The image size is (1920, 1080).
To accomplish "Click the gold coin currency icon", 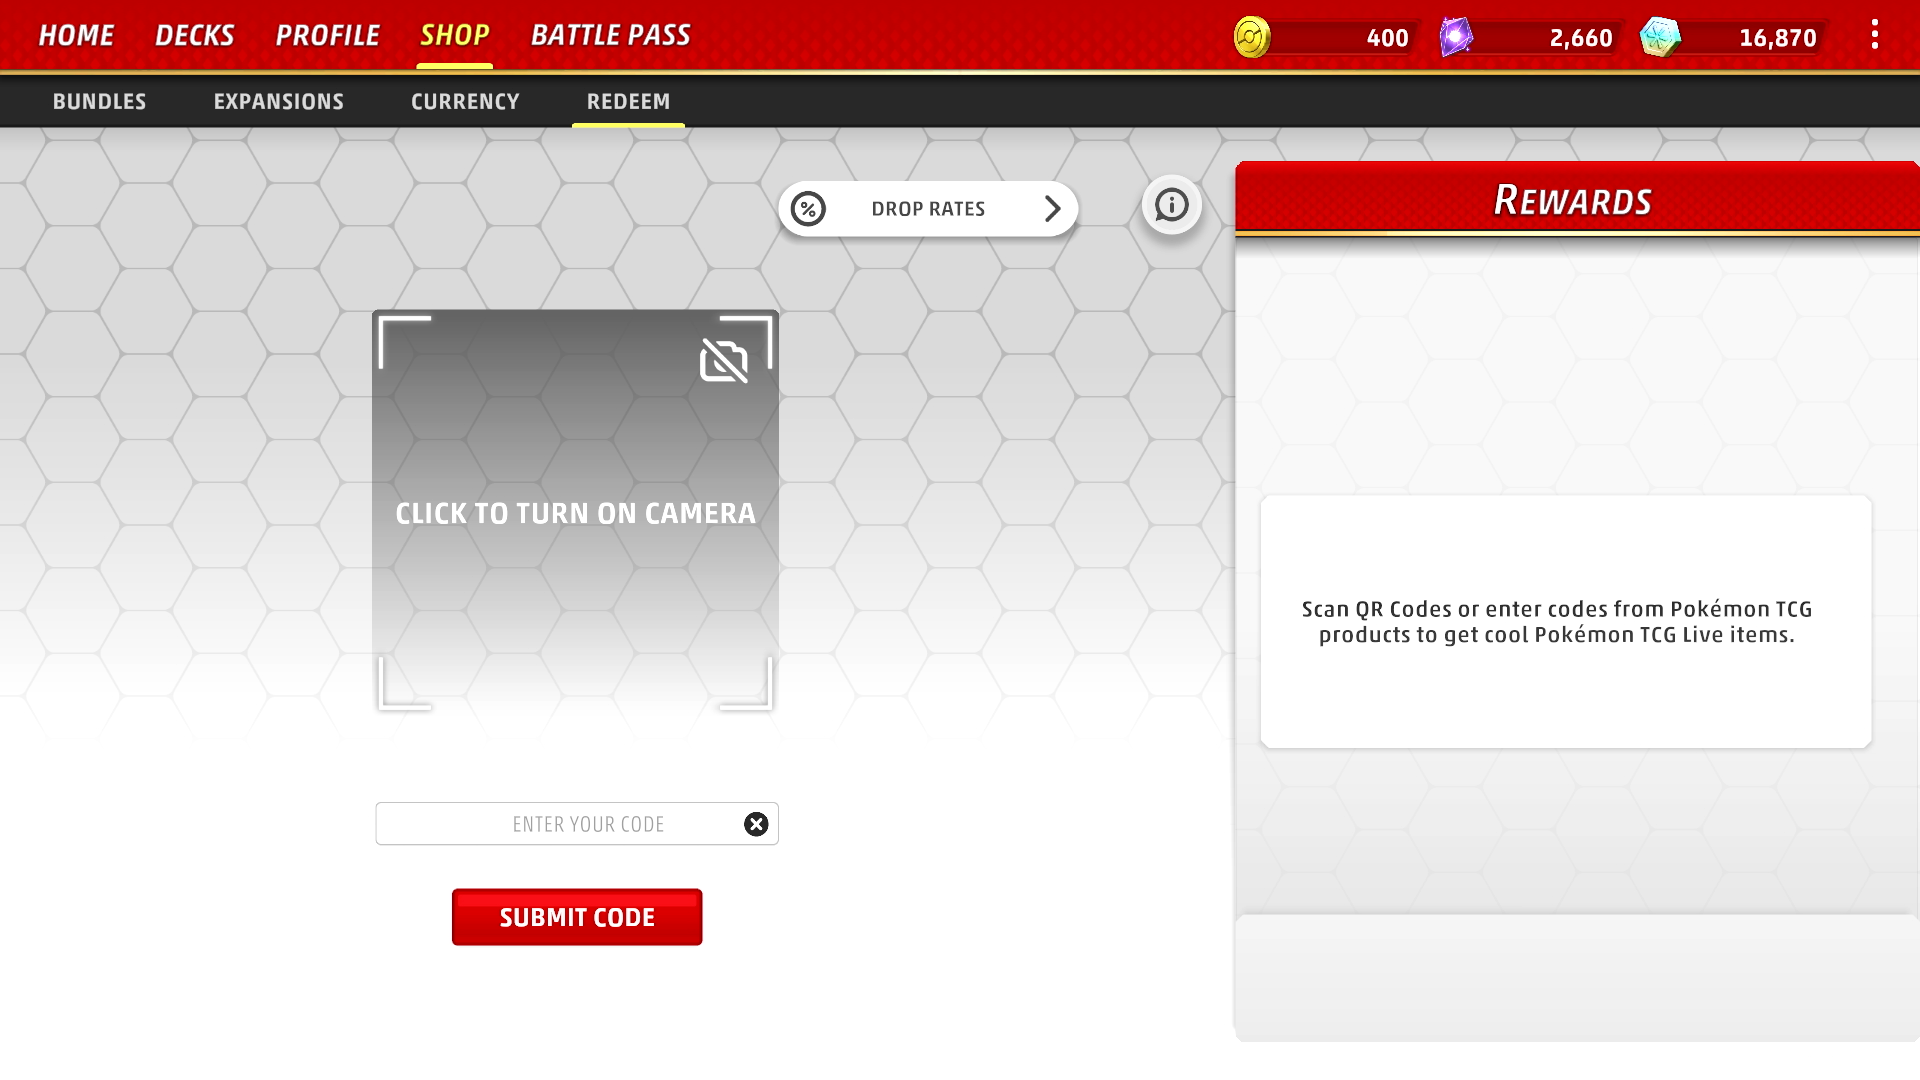I will [1253, 36].
